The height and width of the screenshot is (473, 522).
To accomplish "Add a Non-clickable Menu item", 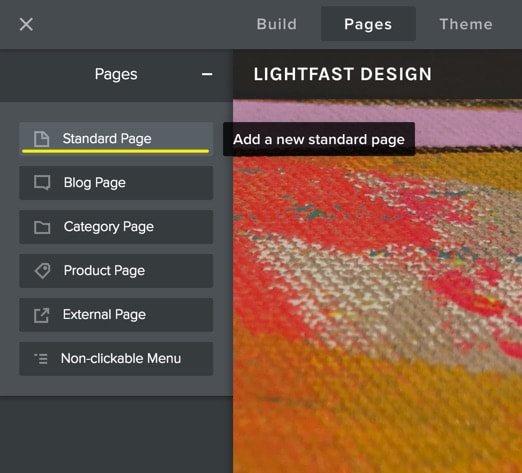I will pyautogui.click(x=116, y=359).
